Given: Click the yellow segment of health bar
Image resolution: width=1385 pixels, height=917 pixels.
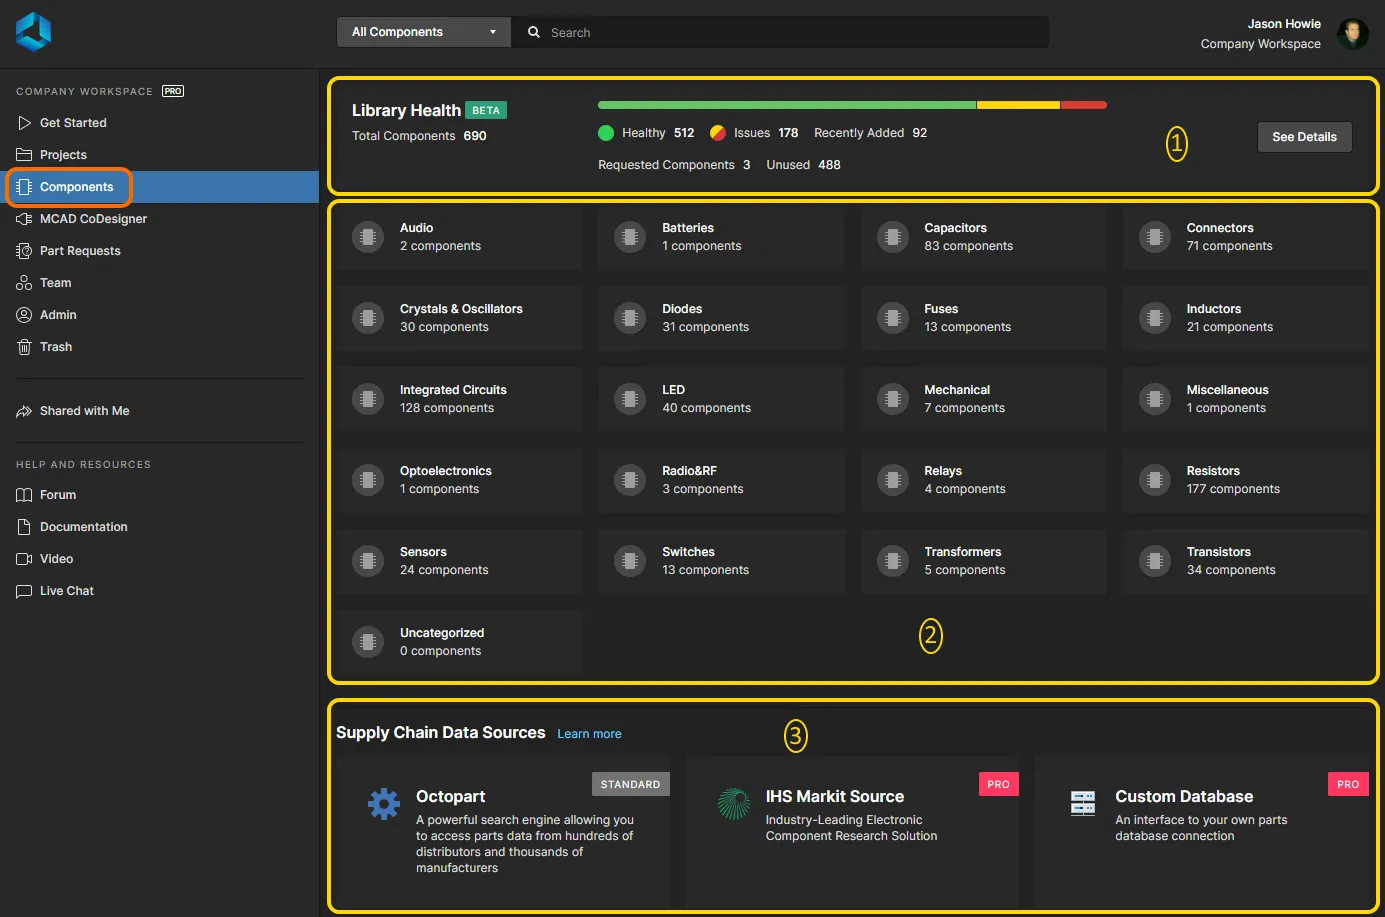Looking at the screenshot, I should (x=1018, y=105).
